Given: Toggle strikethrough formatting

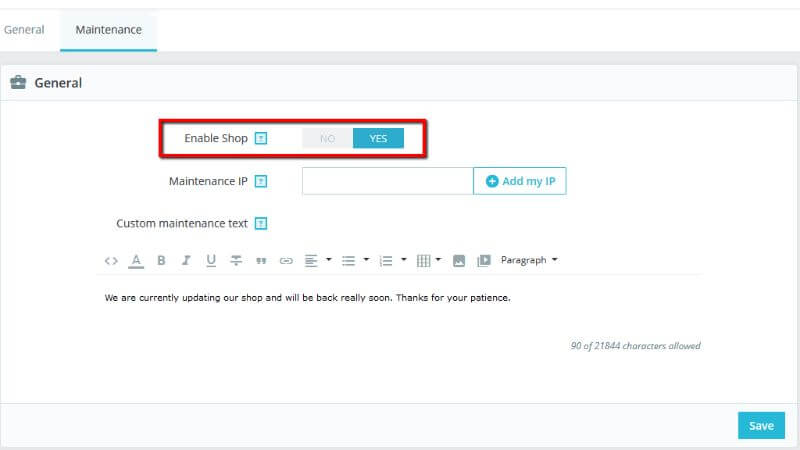Looking at the screenshot, I should coord(236,261).
